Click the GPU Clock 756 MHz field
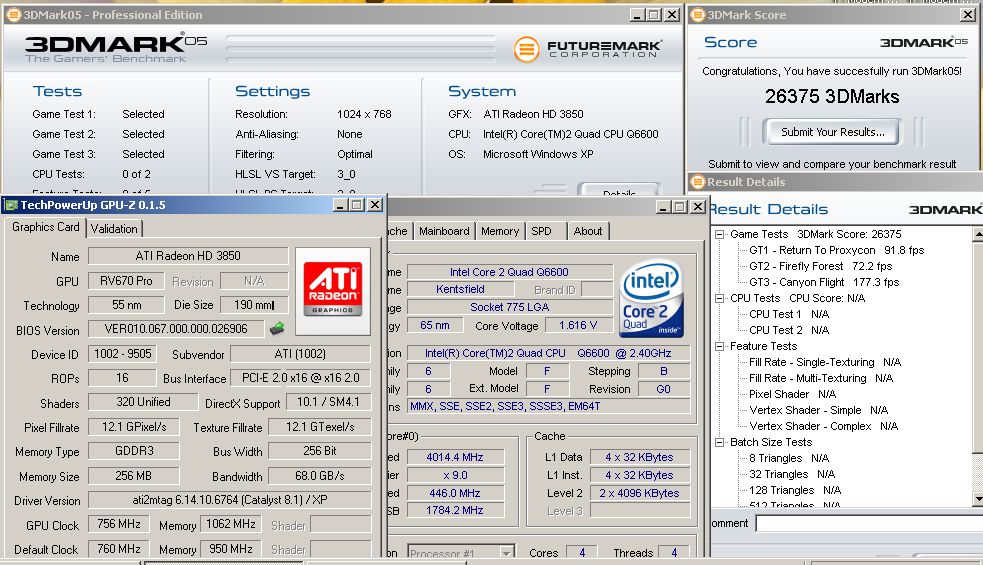This screenshot has width=983, height=565. (x=118, y=524)
